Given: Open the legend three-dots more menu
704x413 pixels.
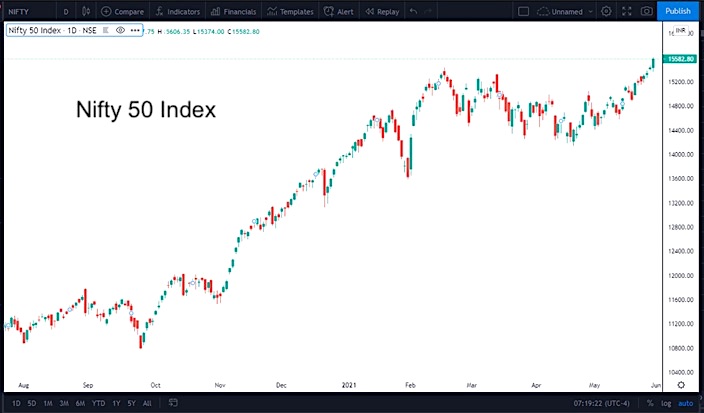Looking at the screenshot, I should point(135,30).
